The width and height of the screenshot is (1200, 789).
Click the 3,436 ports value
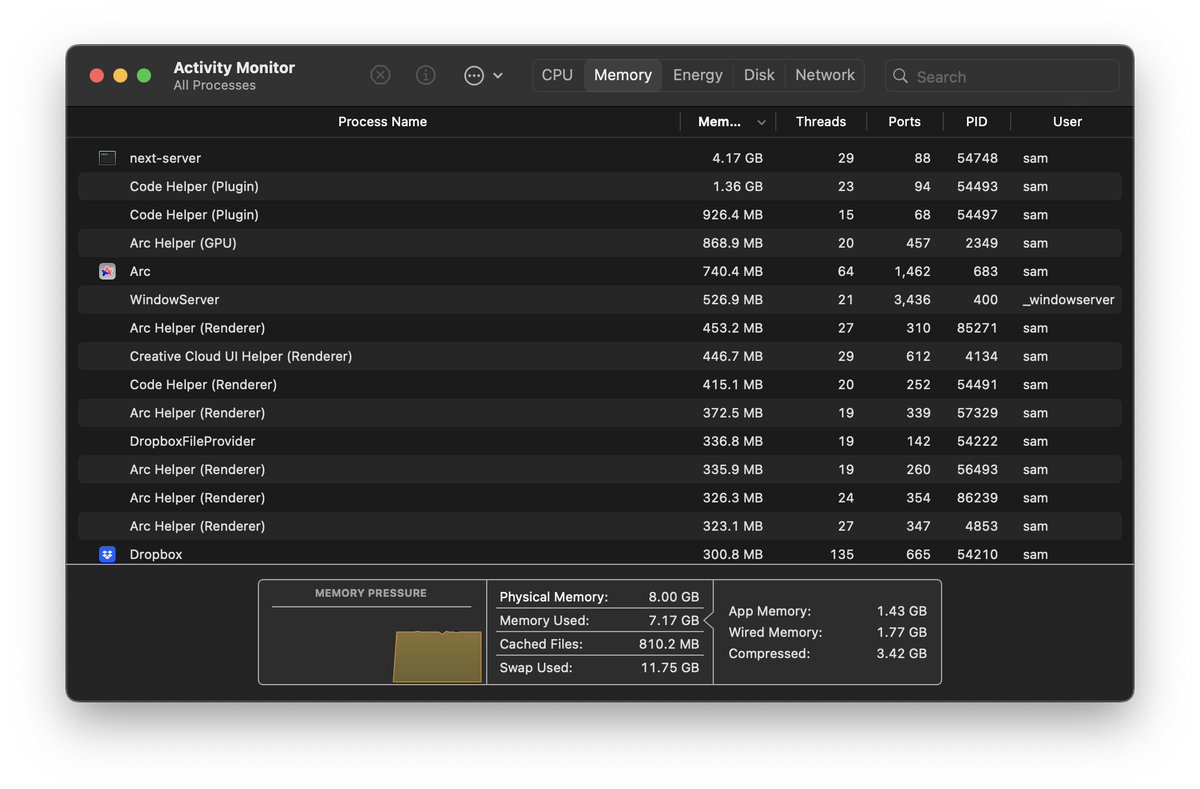pyautogui.click(x=911, y=300)
